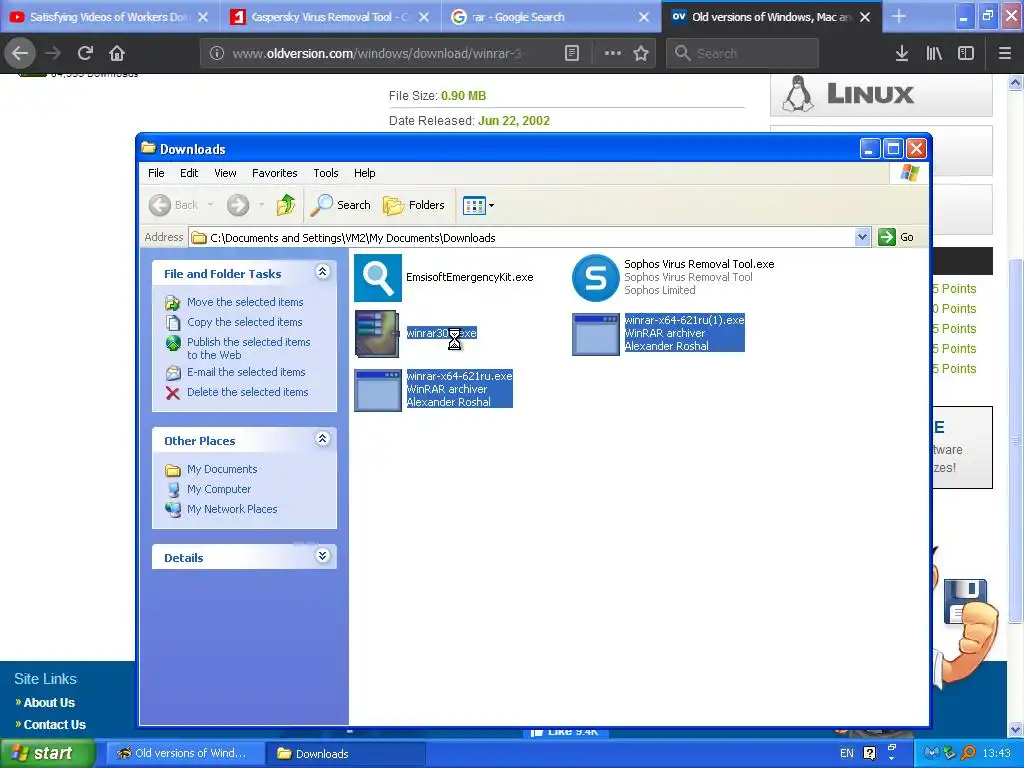The image size is (1024, 768).
Task: Show Firefox sidebars icon
Action: point(966,53)
